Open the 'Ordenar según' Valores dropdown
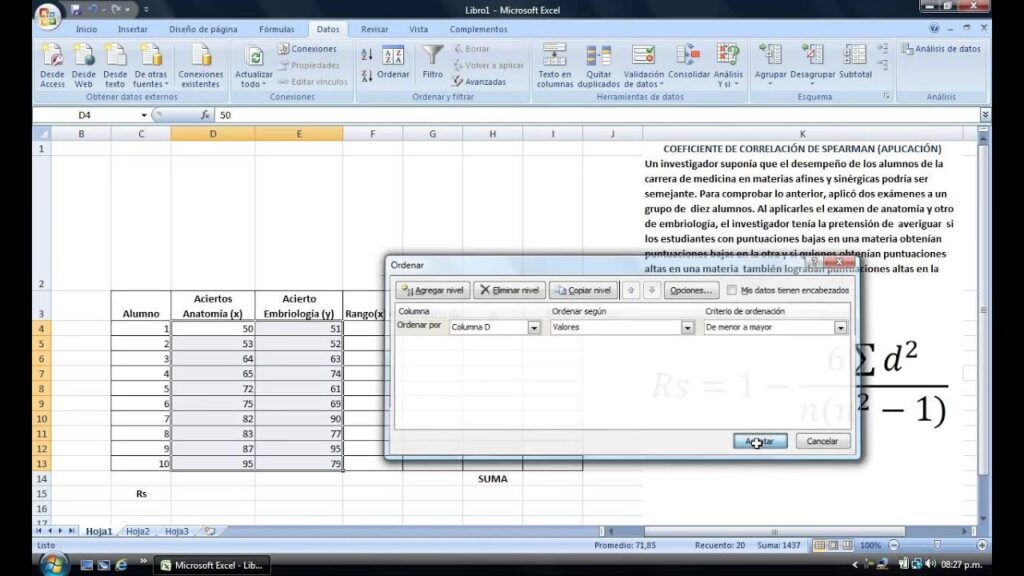 click(x=688, y=327)
